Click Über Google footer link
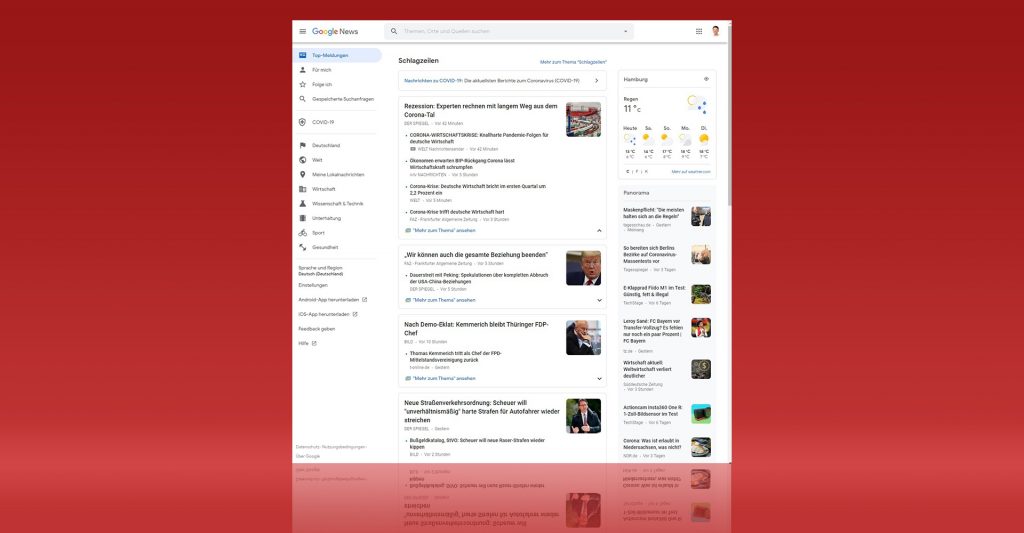This screenshot has width=1024, height=533. tap(308, 456)
